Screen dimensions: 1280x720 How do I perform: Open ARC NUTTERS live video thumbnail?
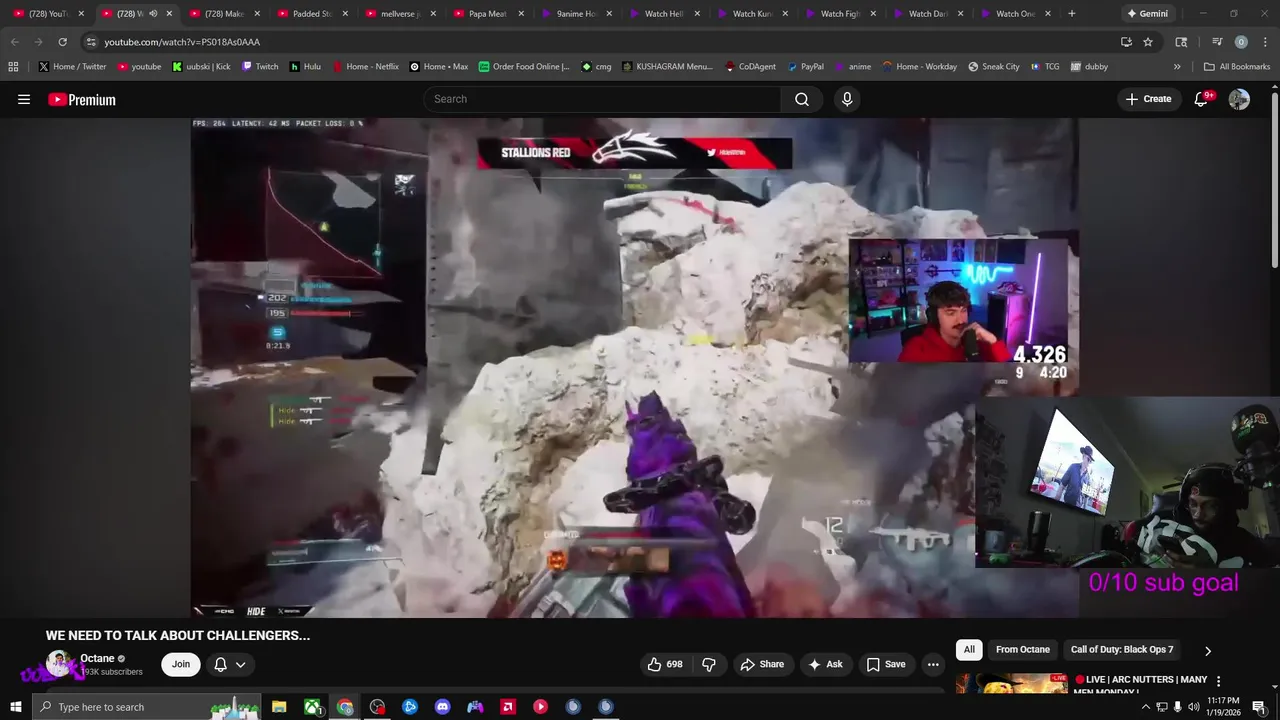(x=1012, y=682)
